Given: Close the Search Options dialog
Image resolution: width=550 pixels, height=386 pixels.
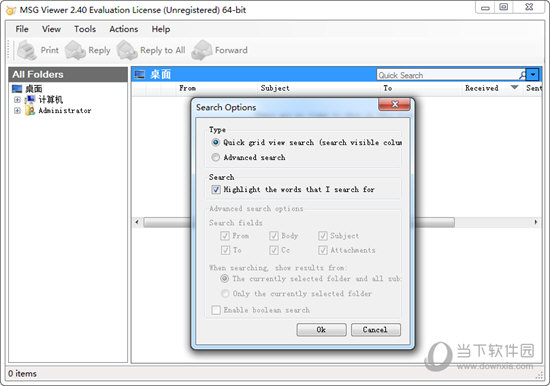Looking at the screenshot, I should point(395,104).
